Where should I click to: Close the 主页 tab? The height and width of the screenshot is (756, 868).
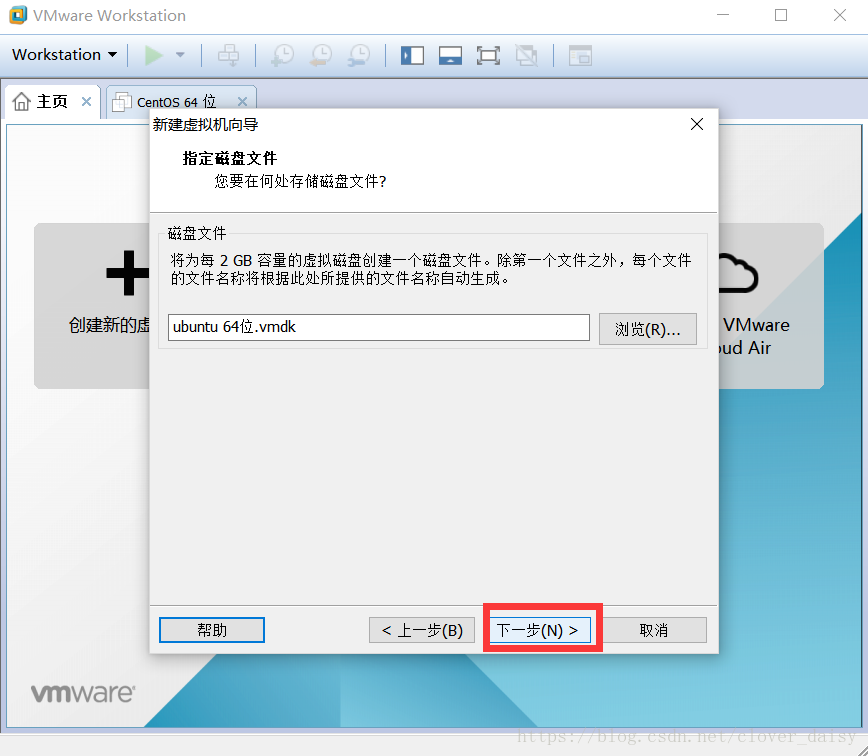pos(86,102)
